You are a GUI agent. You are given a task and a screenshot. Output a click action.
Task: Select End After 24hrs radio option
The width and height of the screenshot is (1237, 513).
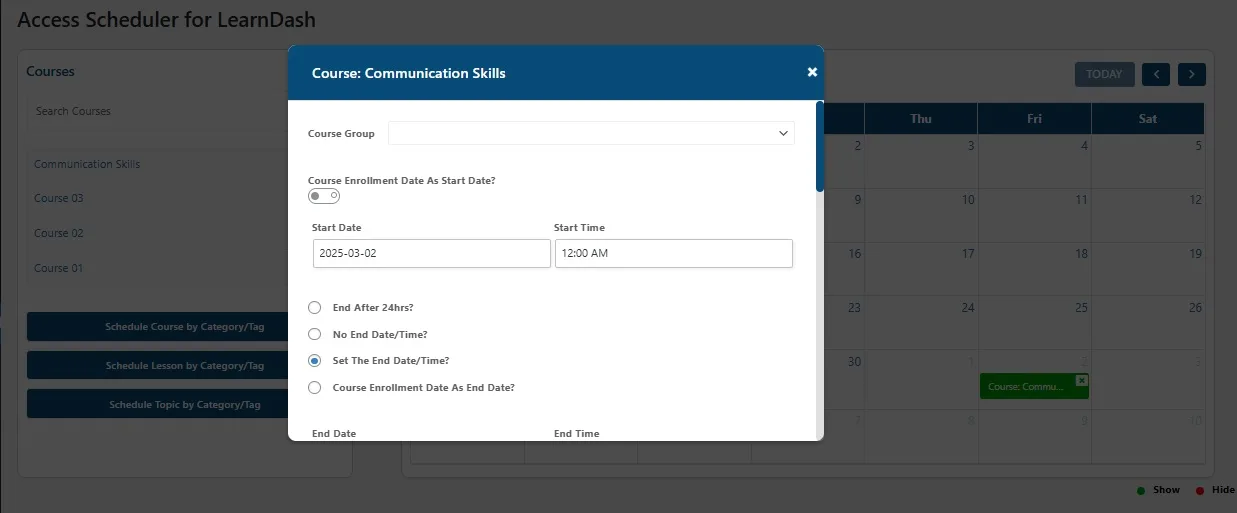pos(314,308)
